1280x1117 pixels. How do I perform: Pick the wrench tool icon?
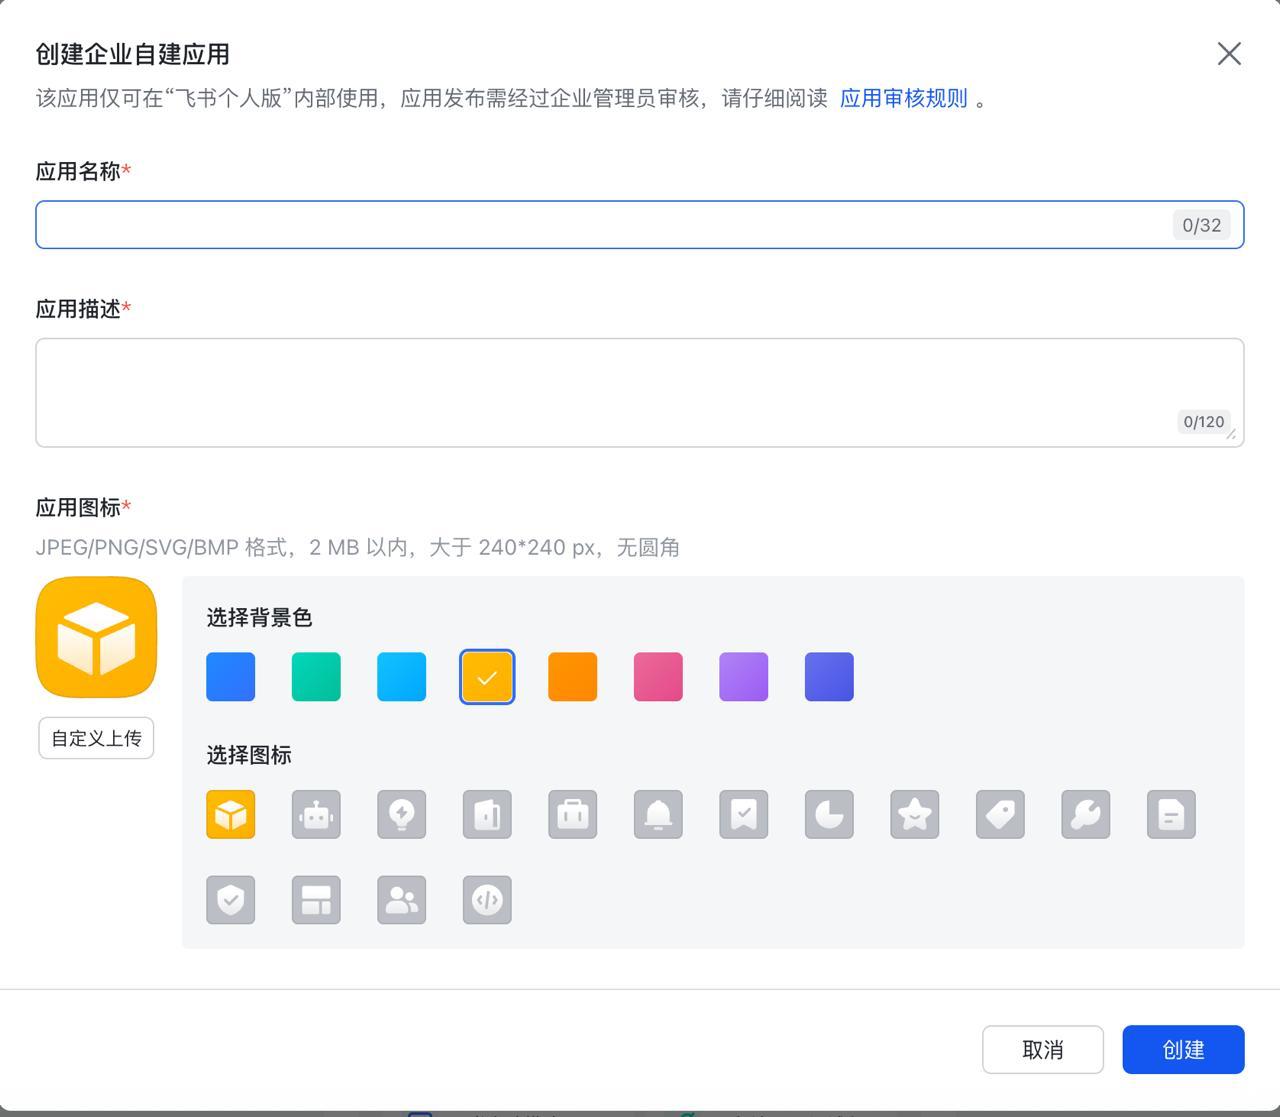(1084, 815)
